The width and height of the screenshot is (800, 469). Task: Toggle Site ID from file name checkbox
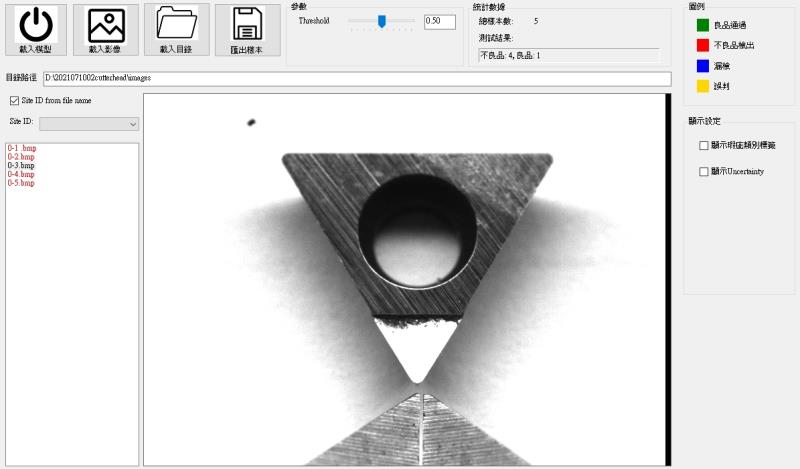click(14, 100)
